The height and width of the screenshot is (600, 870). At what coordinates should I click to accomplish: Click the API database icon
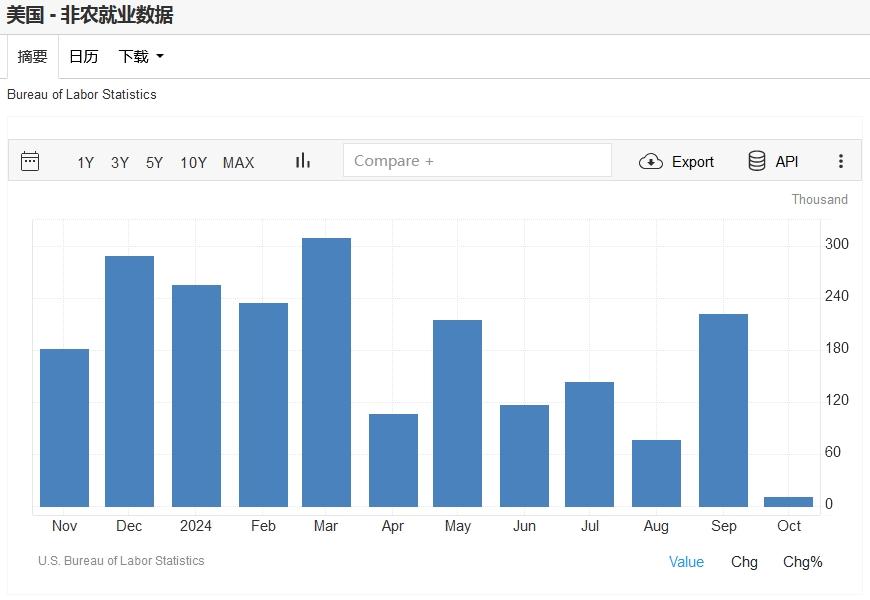(757, 162)
